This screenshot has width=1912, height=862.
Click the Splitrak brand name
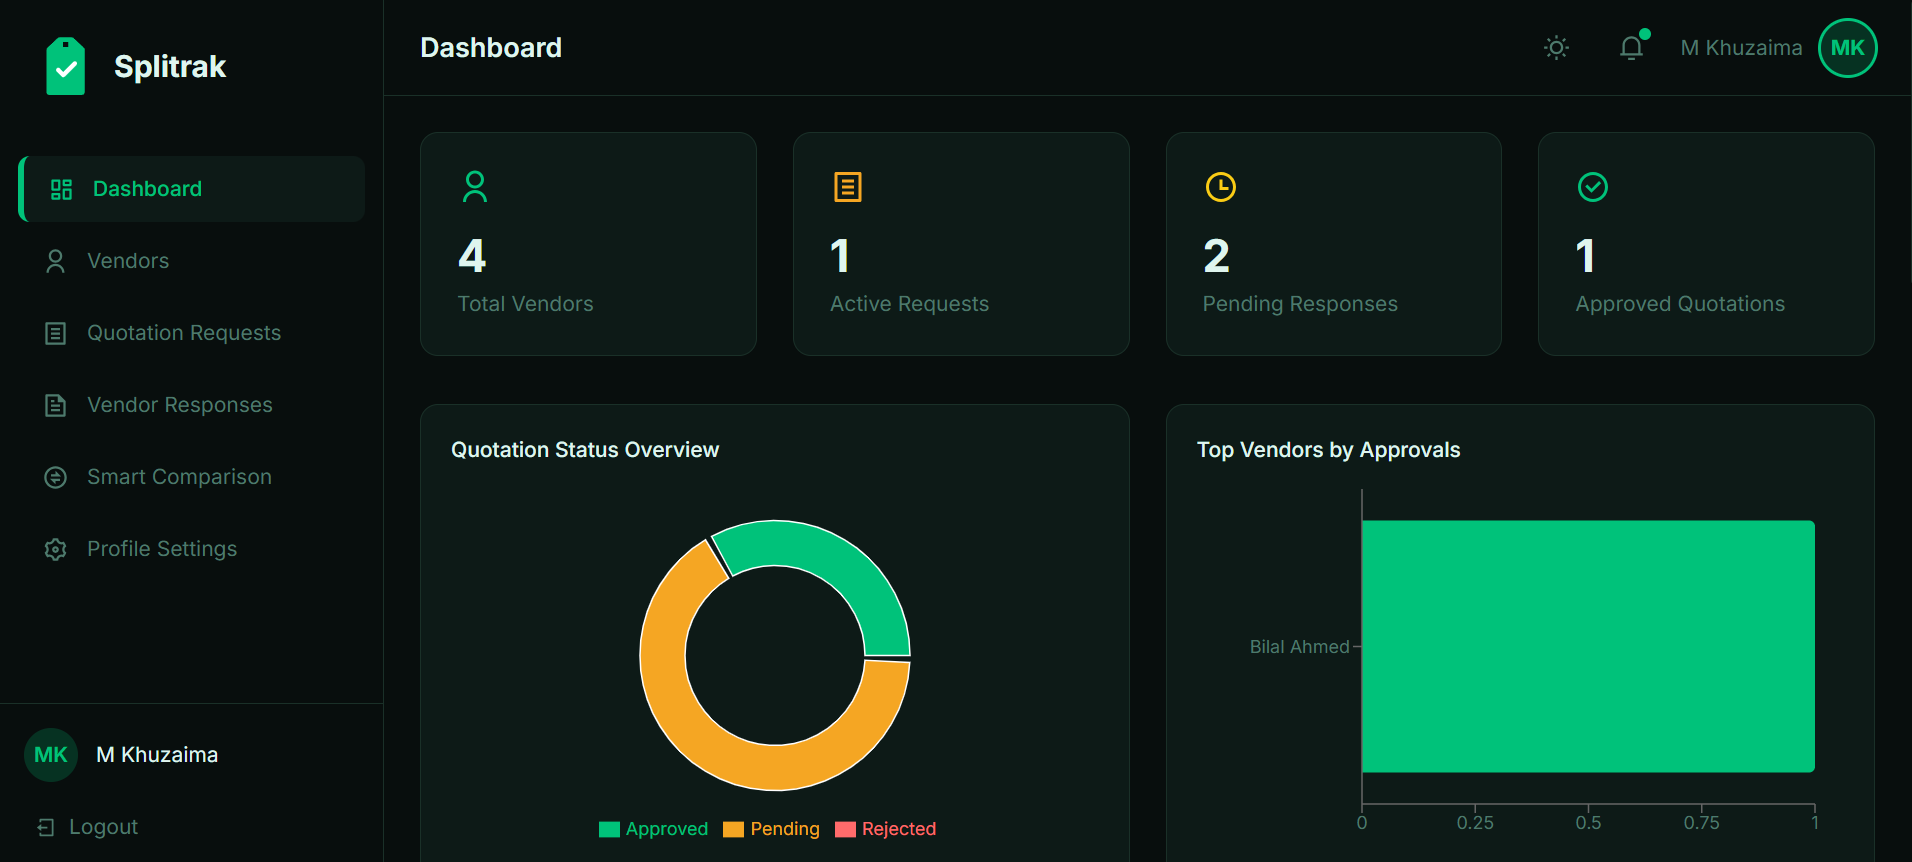(x=170, y=66)
